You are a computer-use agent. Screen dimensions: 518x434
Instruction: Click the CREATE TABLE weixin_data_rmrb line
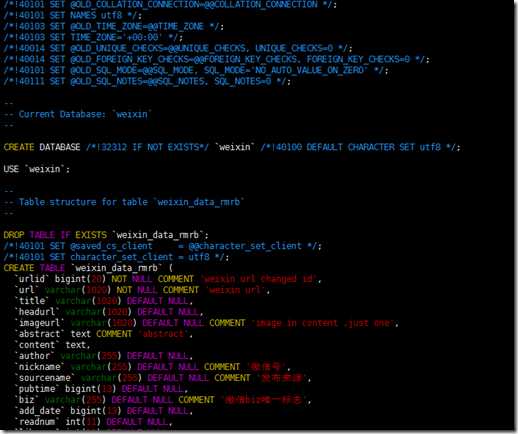(88, 268)
